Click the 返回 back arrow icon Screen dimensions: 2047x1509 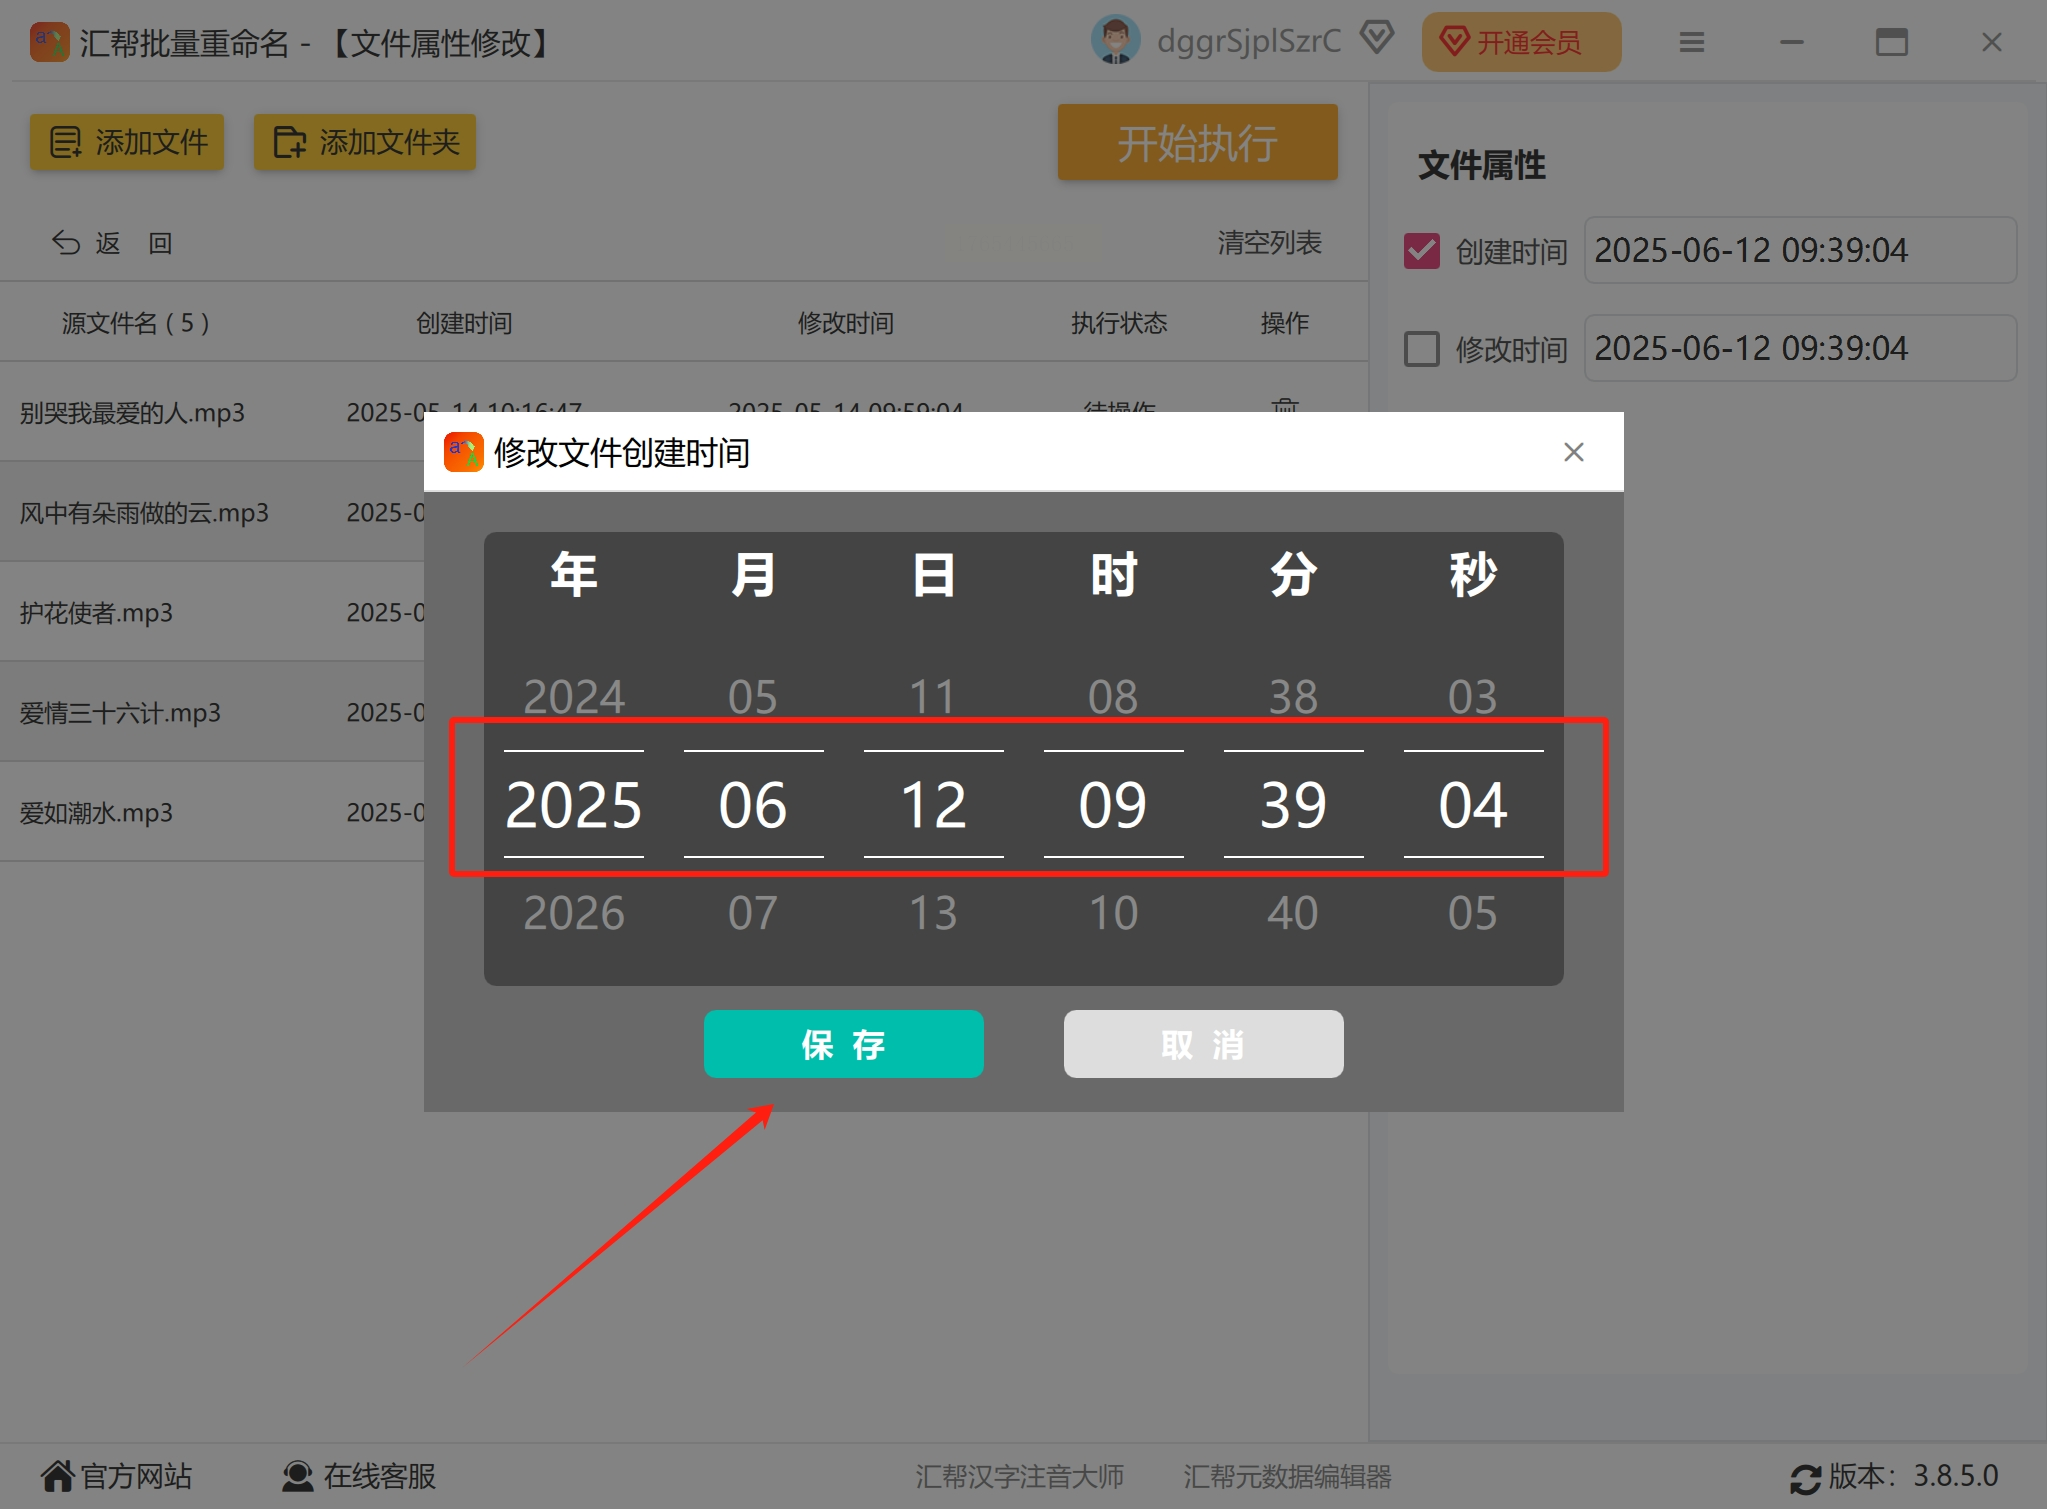point(66,243)
